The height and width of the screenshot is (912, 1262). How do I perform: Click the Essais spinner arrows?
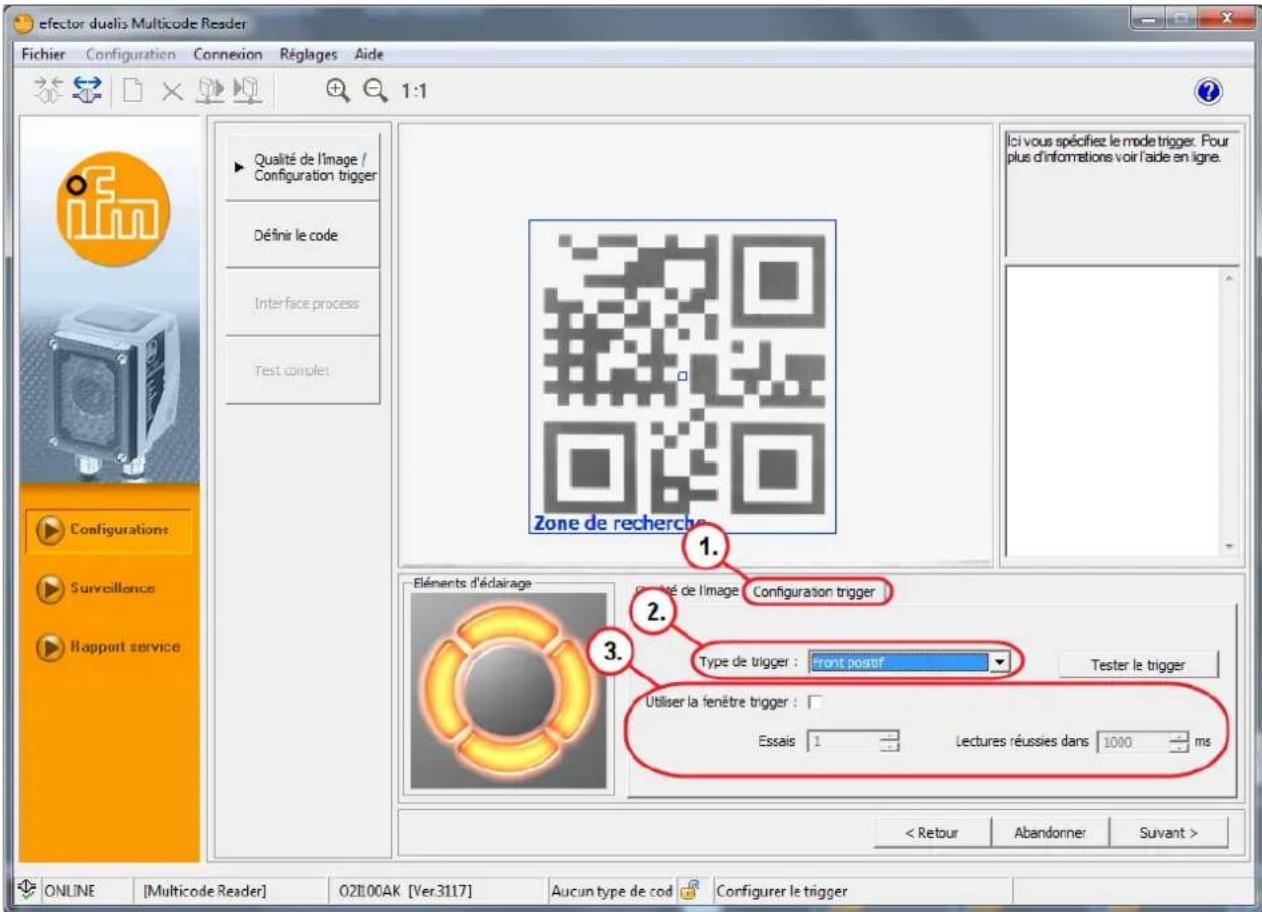click(x=890, y=743)
